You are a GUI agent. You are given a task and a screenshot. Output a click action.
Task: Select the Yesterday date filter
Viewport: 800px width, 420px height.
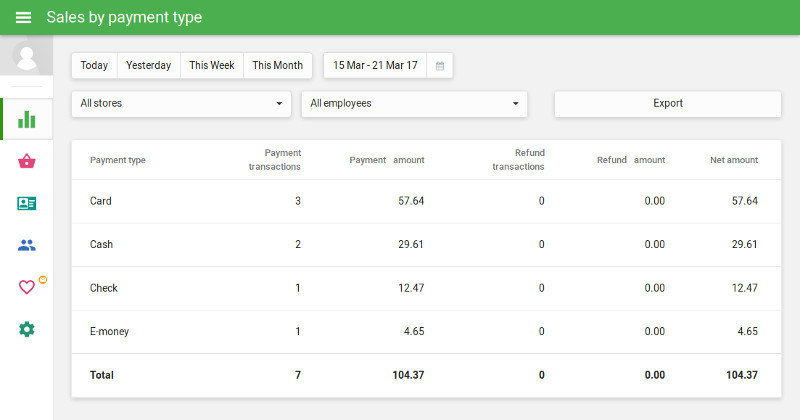click(148, 66)
